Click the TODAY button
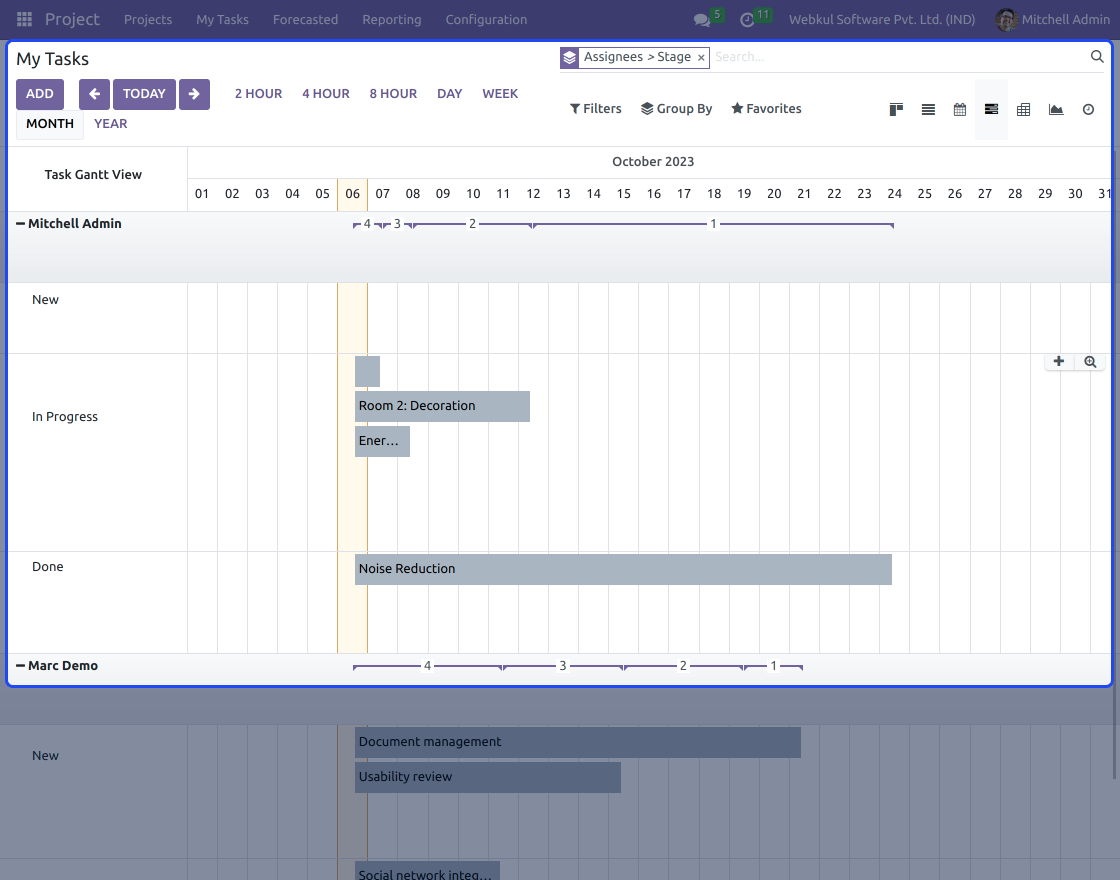 coord(143,93)
